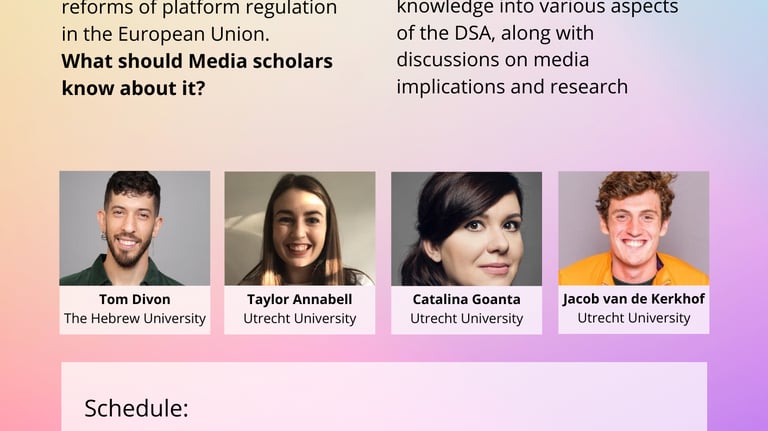Select the name Taylor Annabell
The height and width of the screenshot is (431, 768).
(300, 299)
